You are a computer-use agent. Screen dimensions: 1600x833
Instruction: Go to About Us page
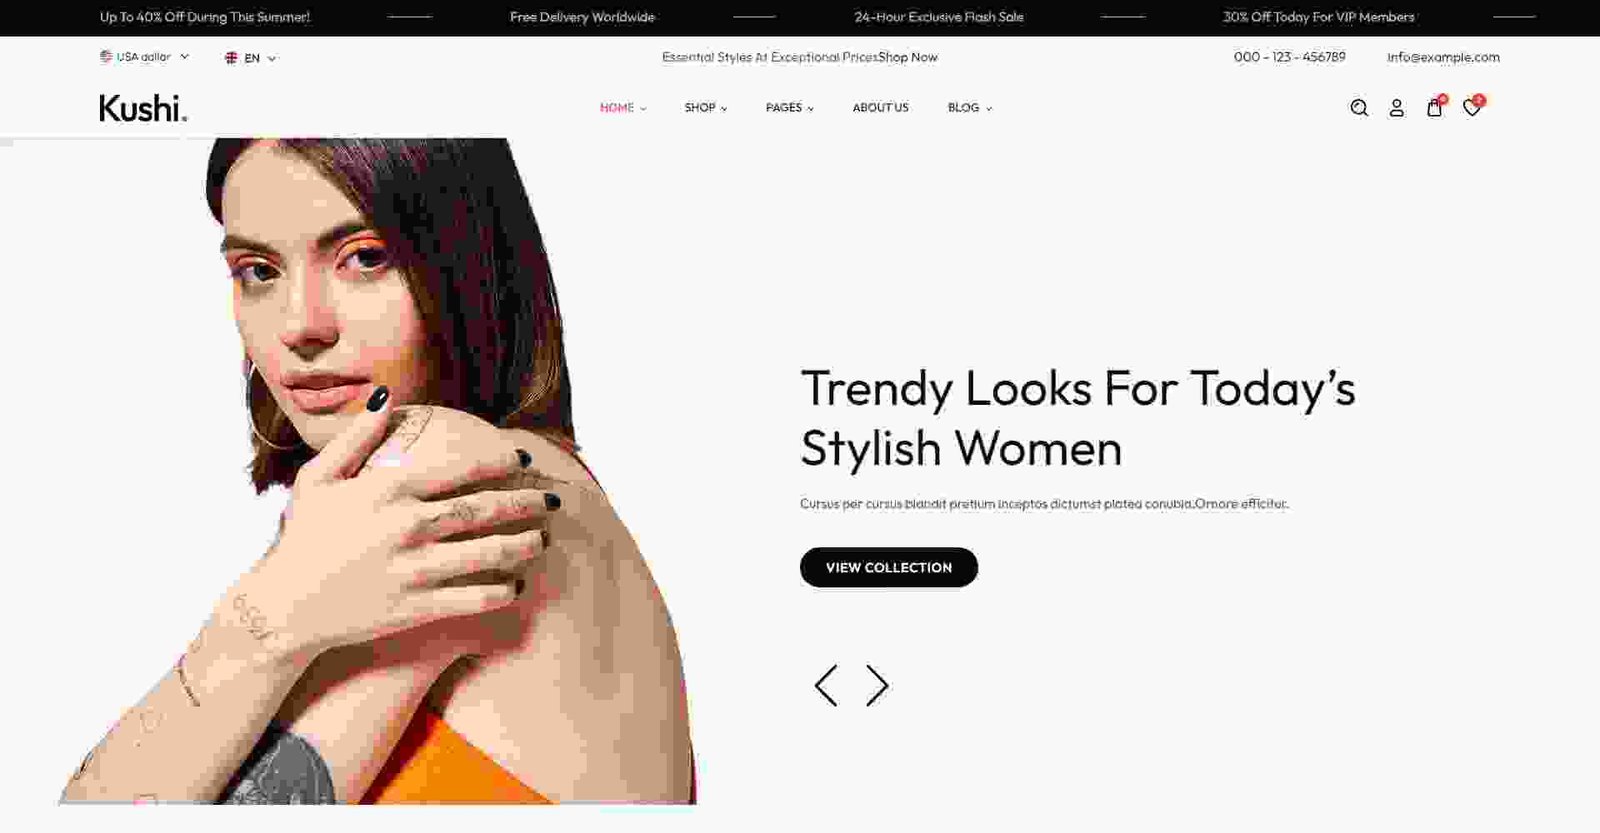point(881,108)
